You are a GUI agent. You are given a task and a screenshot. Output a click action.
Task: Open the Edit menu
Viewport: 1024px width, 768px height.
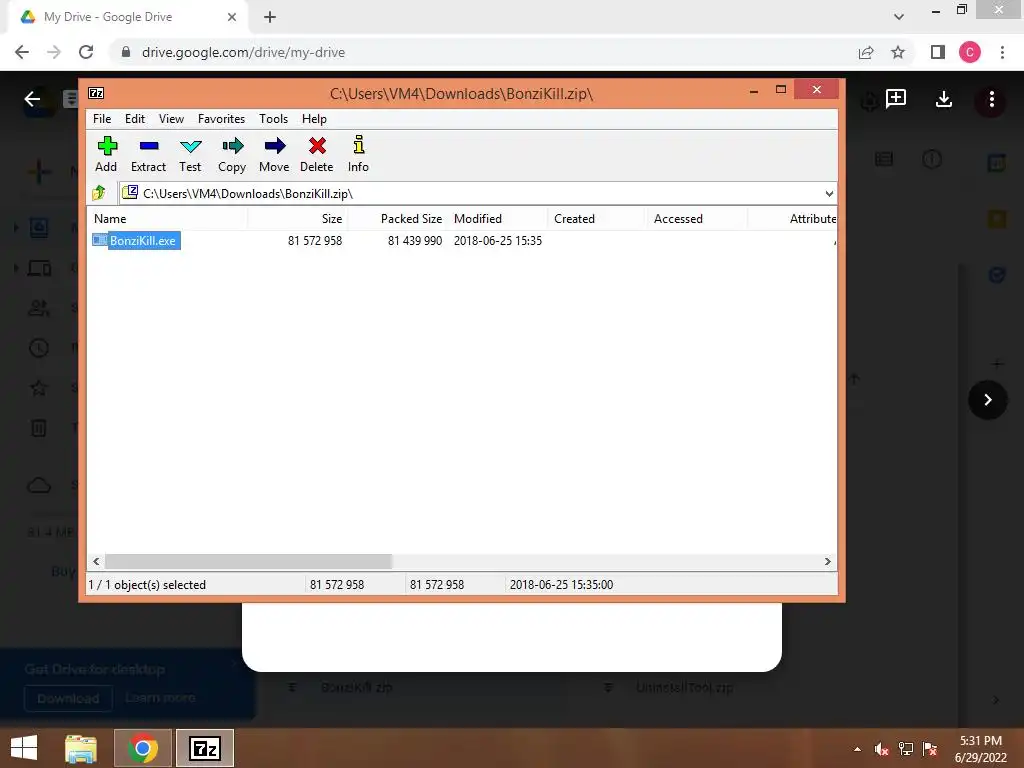pyautogui.click(x=135, y=119)
